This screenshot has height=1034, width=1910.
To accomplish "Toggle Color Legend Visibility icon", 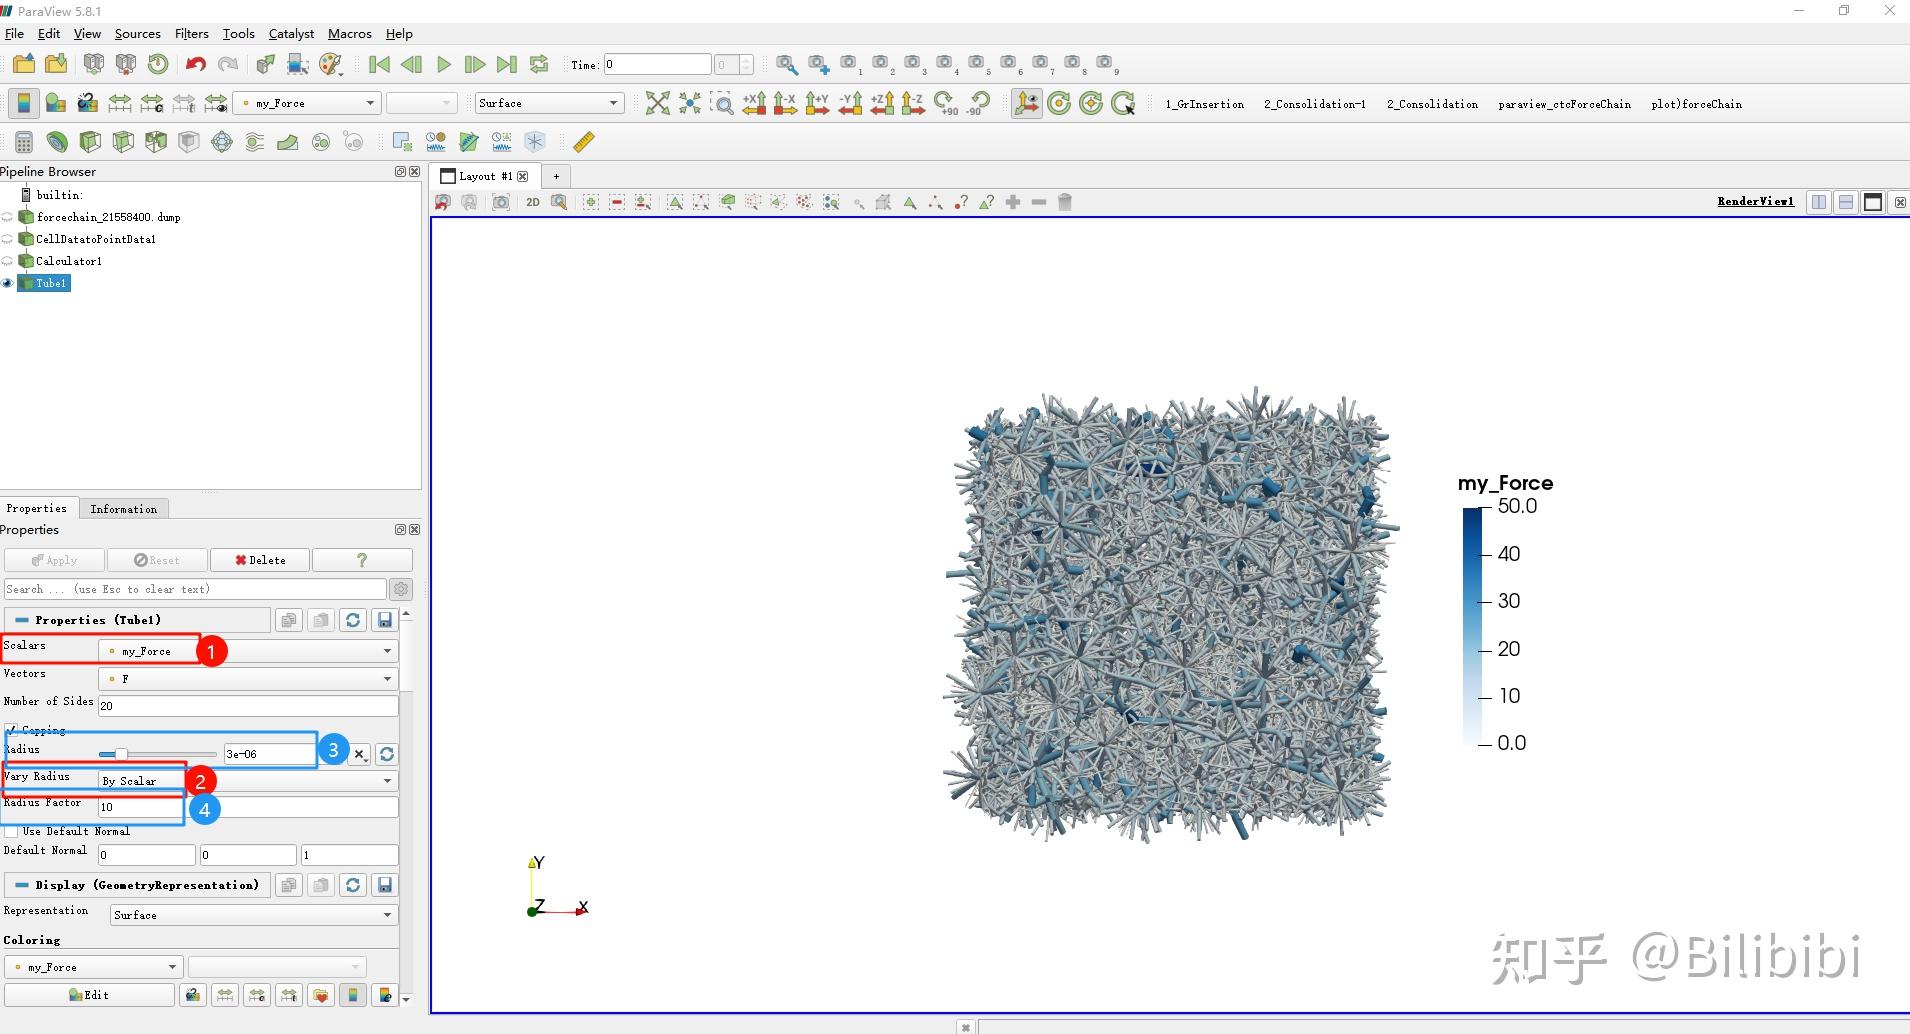I will [23, 104].
